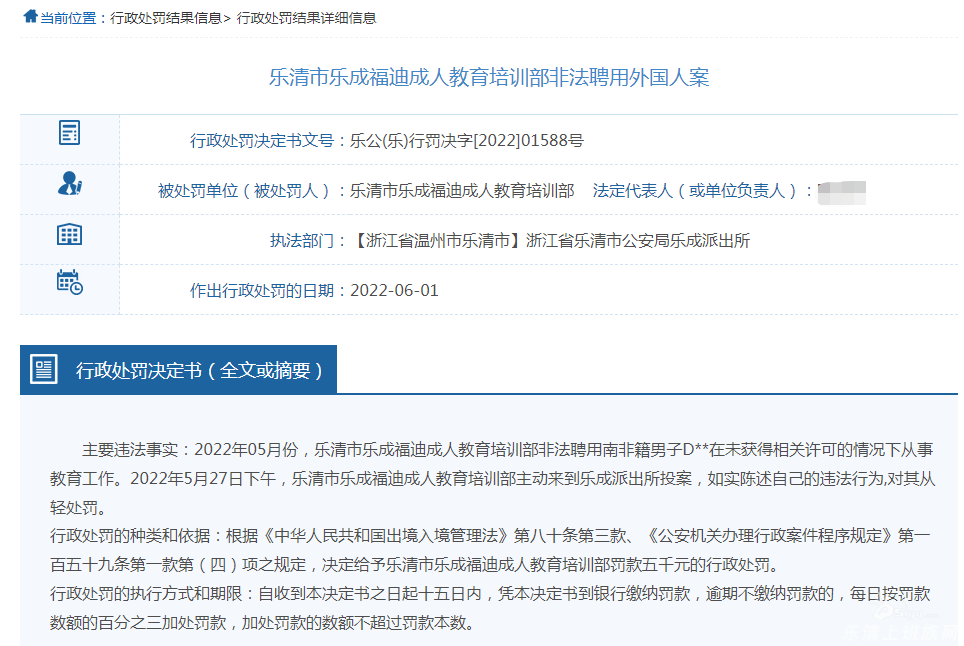Viewport: 964px width, 646px height.
Task: Select decision number 乐公(乐)行罚决字[2022]01588号
Action: point(466,140)
